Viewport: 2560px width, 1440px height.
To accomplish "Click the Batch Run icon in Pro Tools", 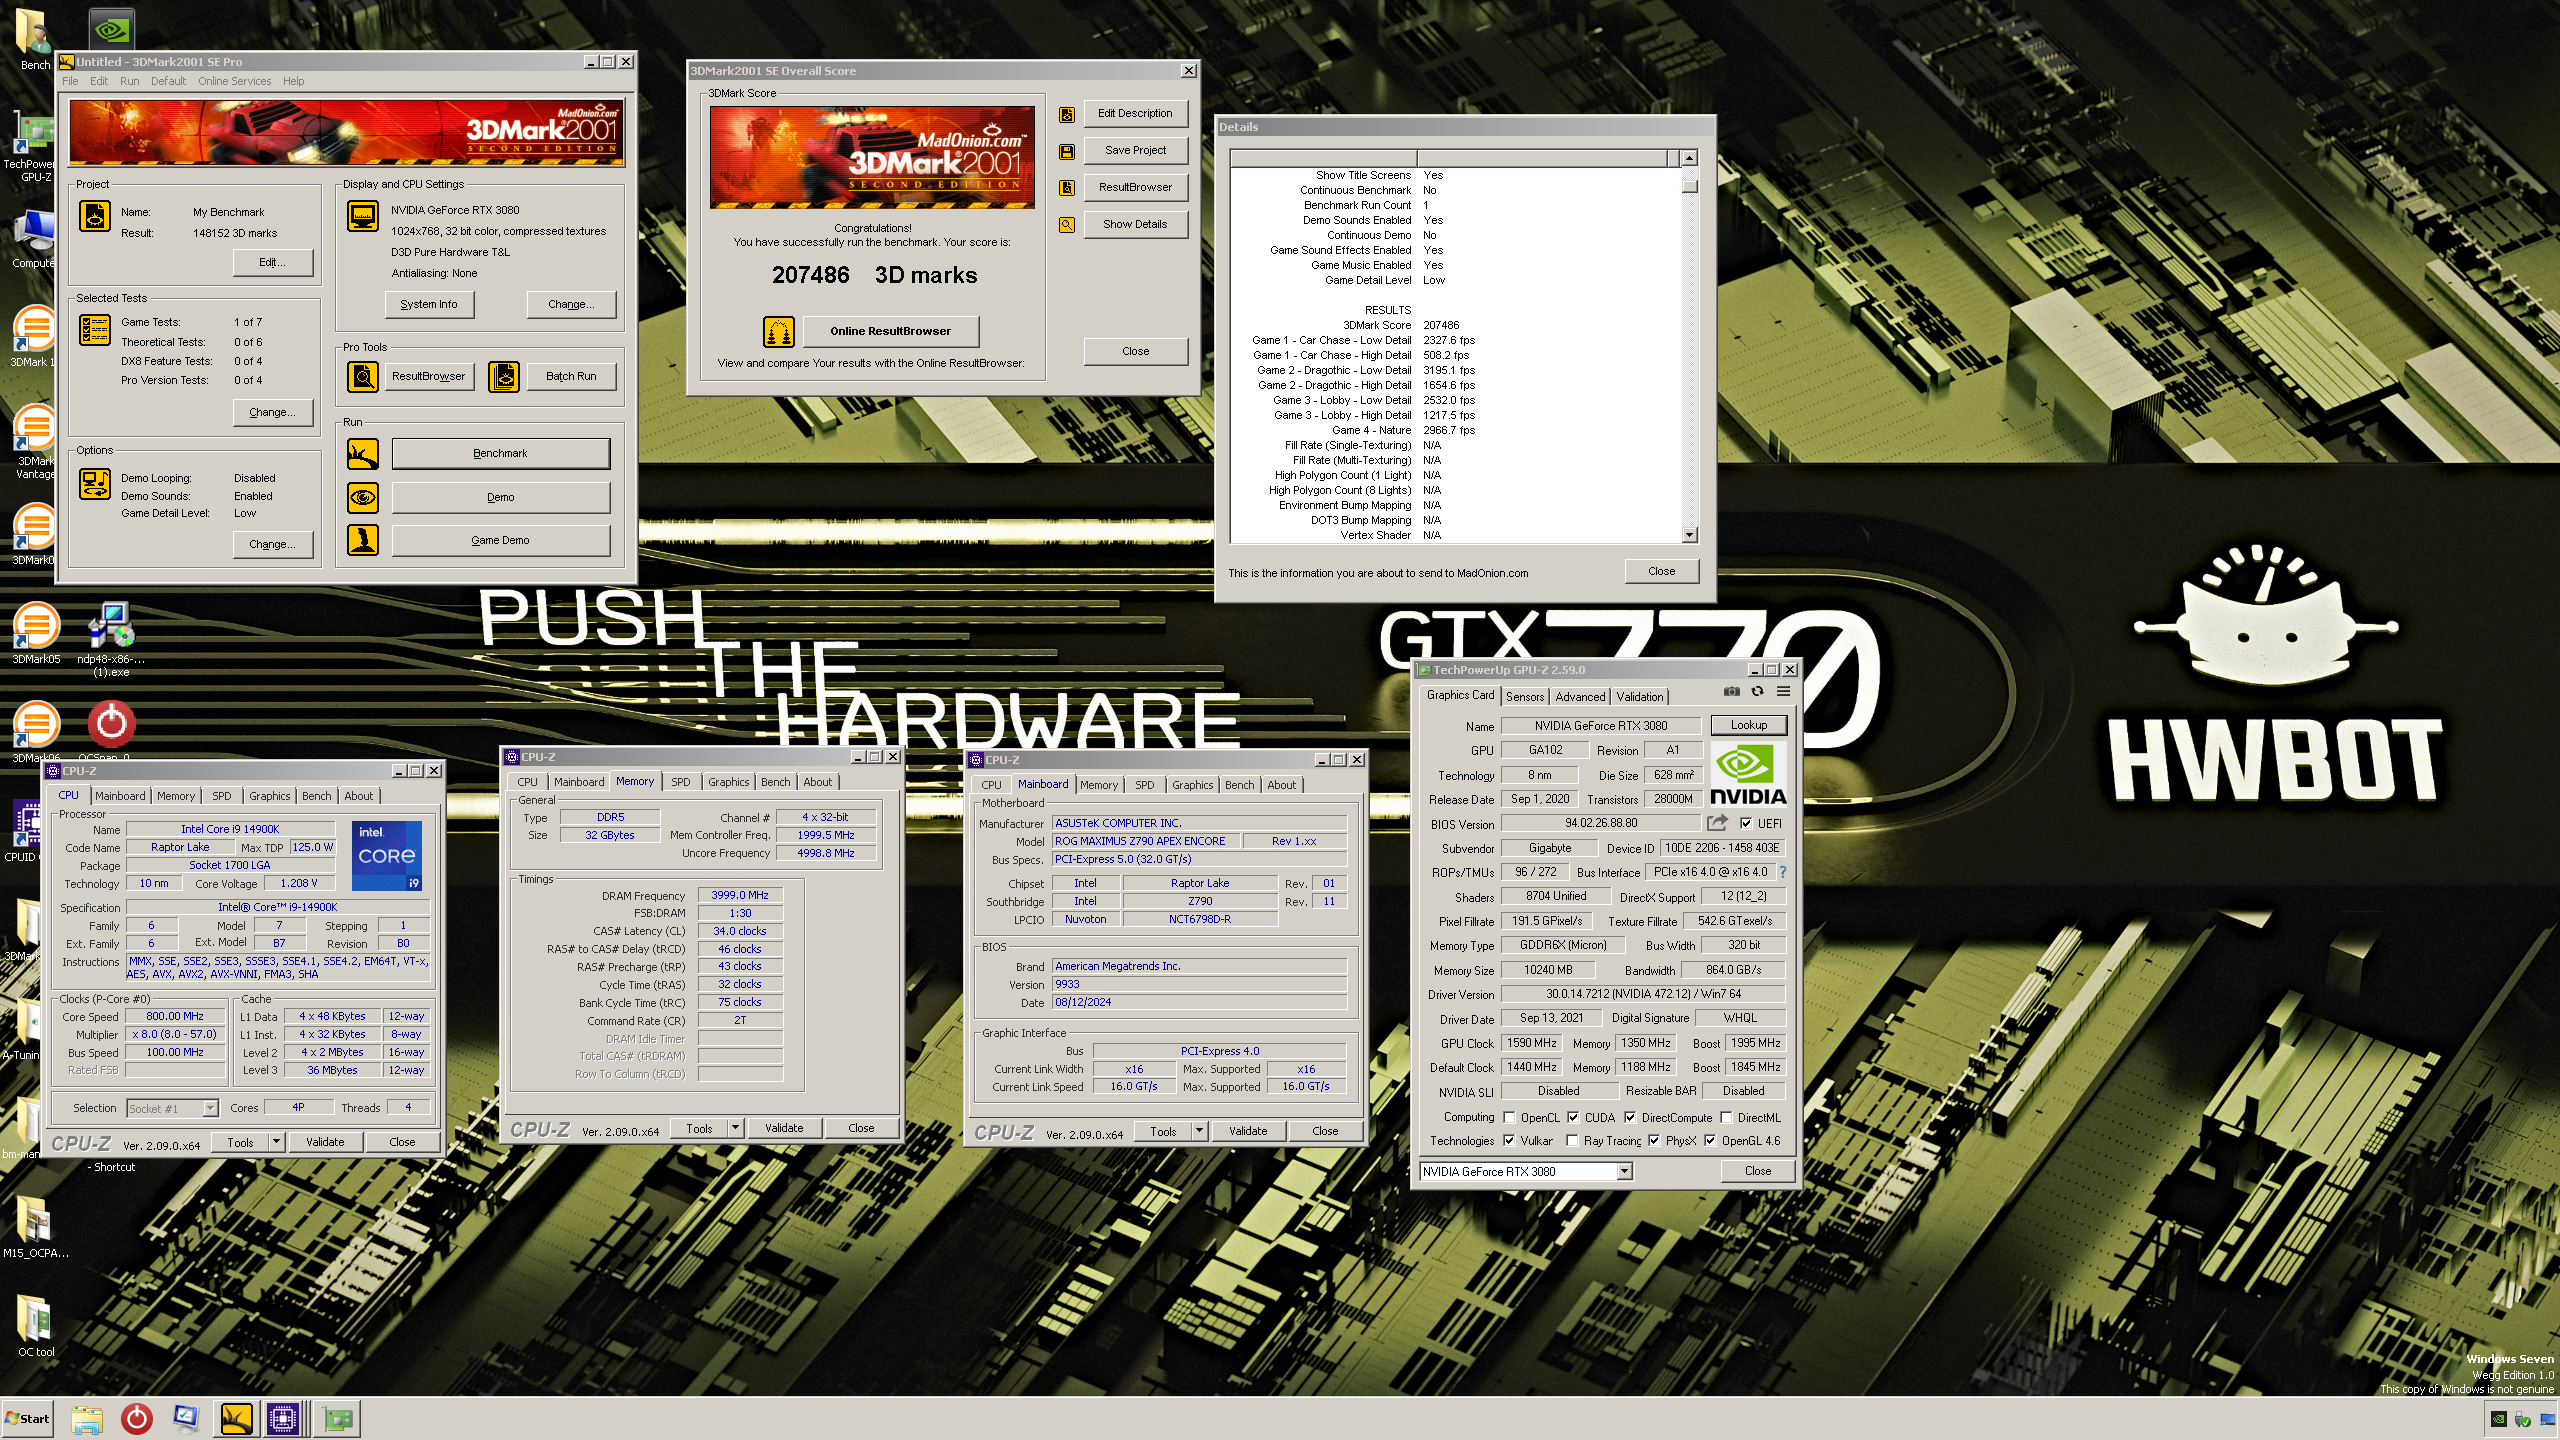I will pyautogui.click(x=505, y=377).
